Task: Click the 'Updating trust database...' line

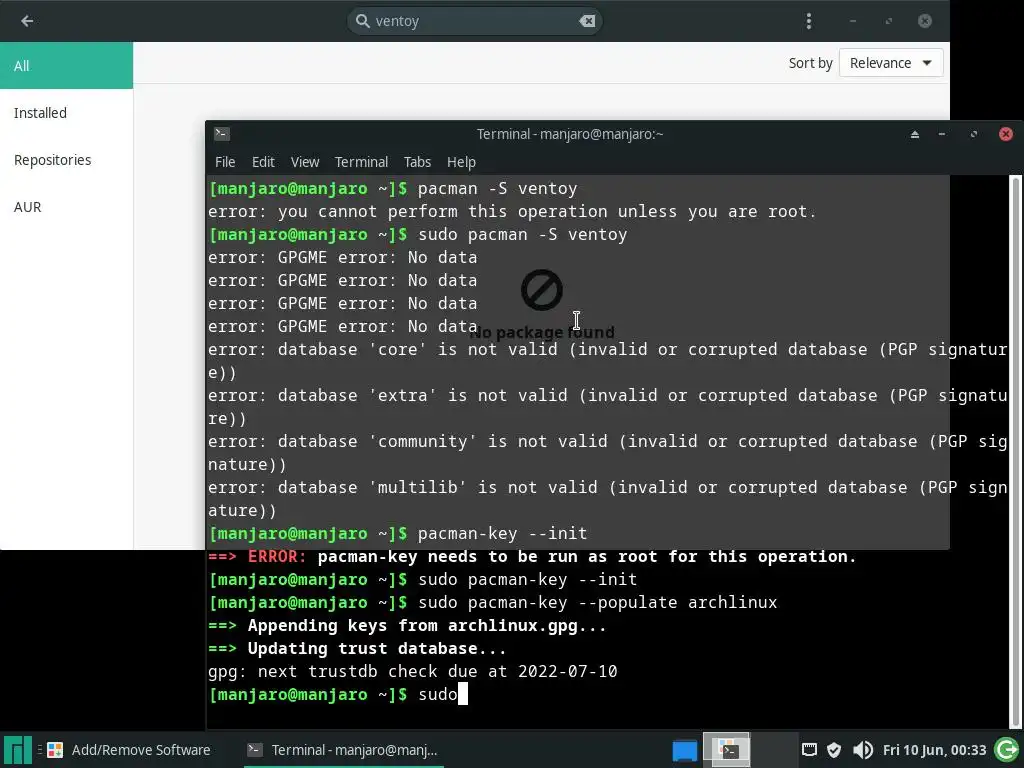Action: pos(357,648)
